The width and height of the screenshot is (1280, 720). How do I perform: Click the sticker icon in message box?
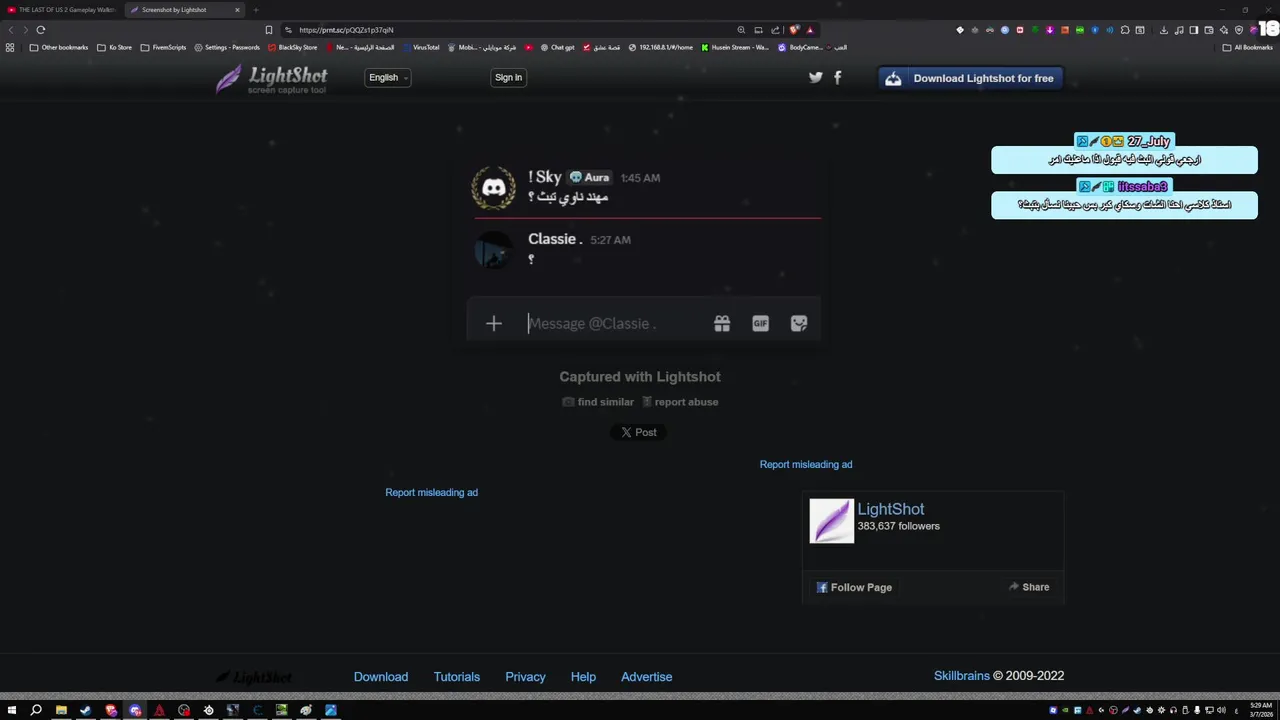[x=799, y=323]
